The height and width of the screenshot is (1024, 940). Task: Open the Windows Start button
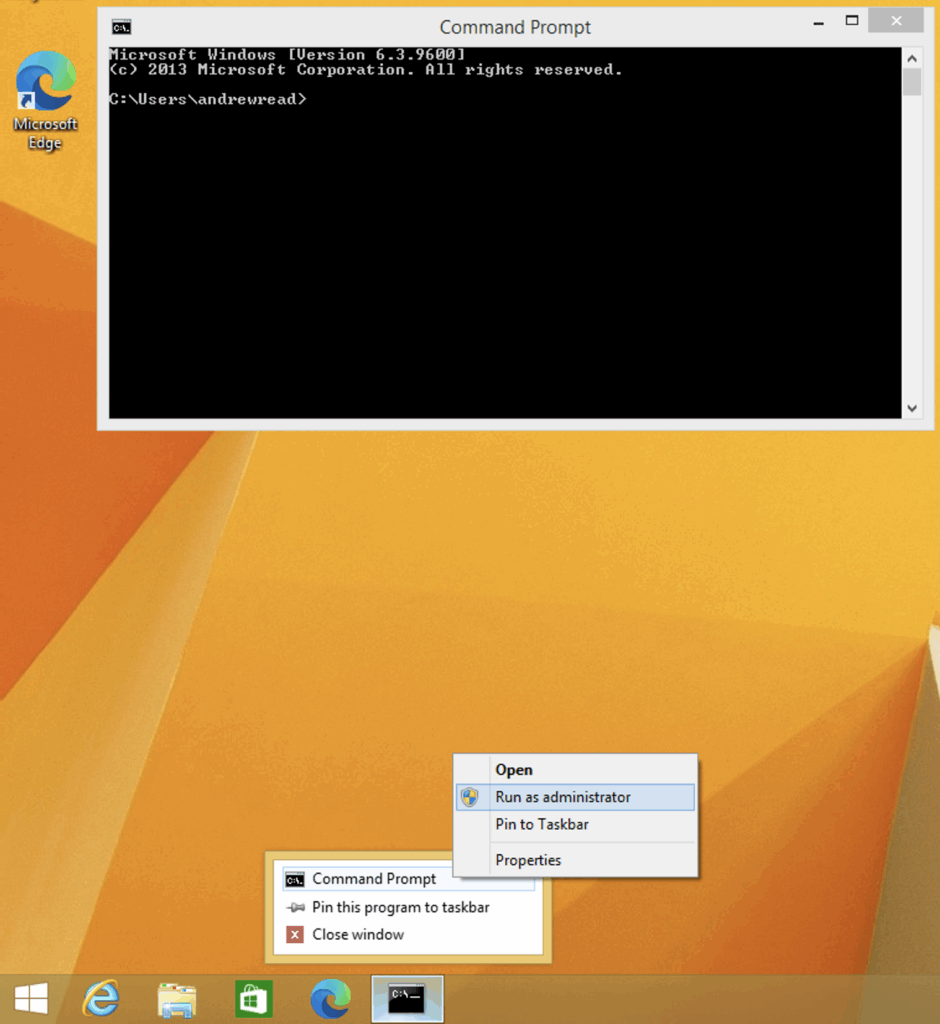coord(31,997)
